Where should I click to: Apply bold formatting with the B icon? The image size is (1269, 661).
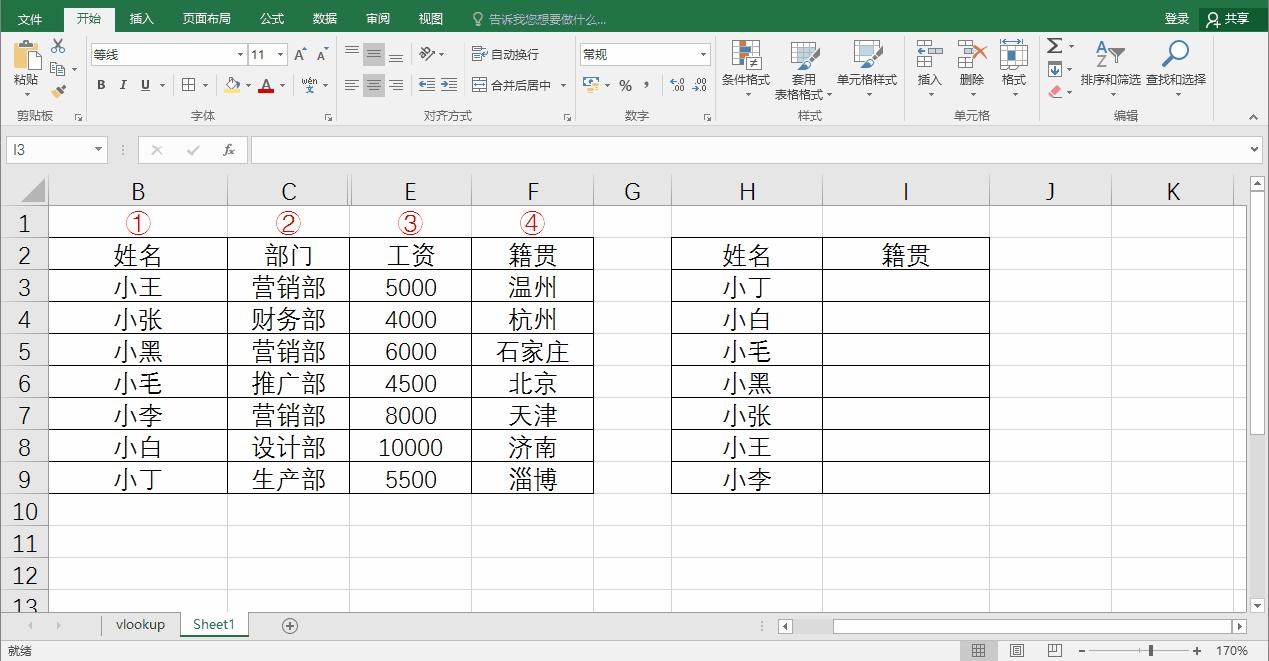point(100,85)
